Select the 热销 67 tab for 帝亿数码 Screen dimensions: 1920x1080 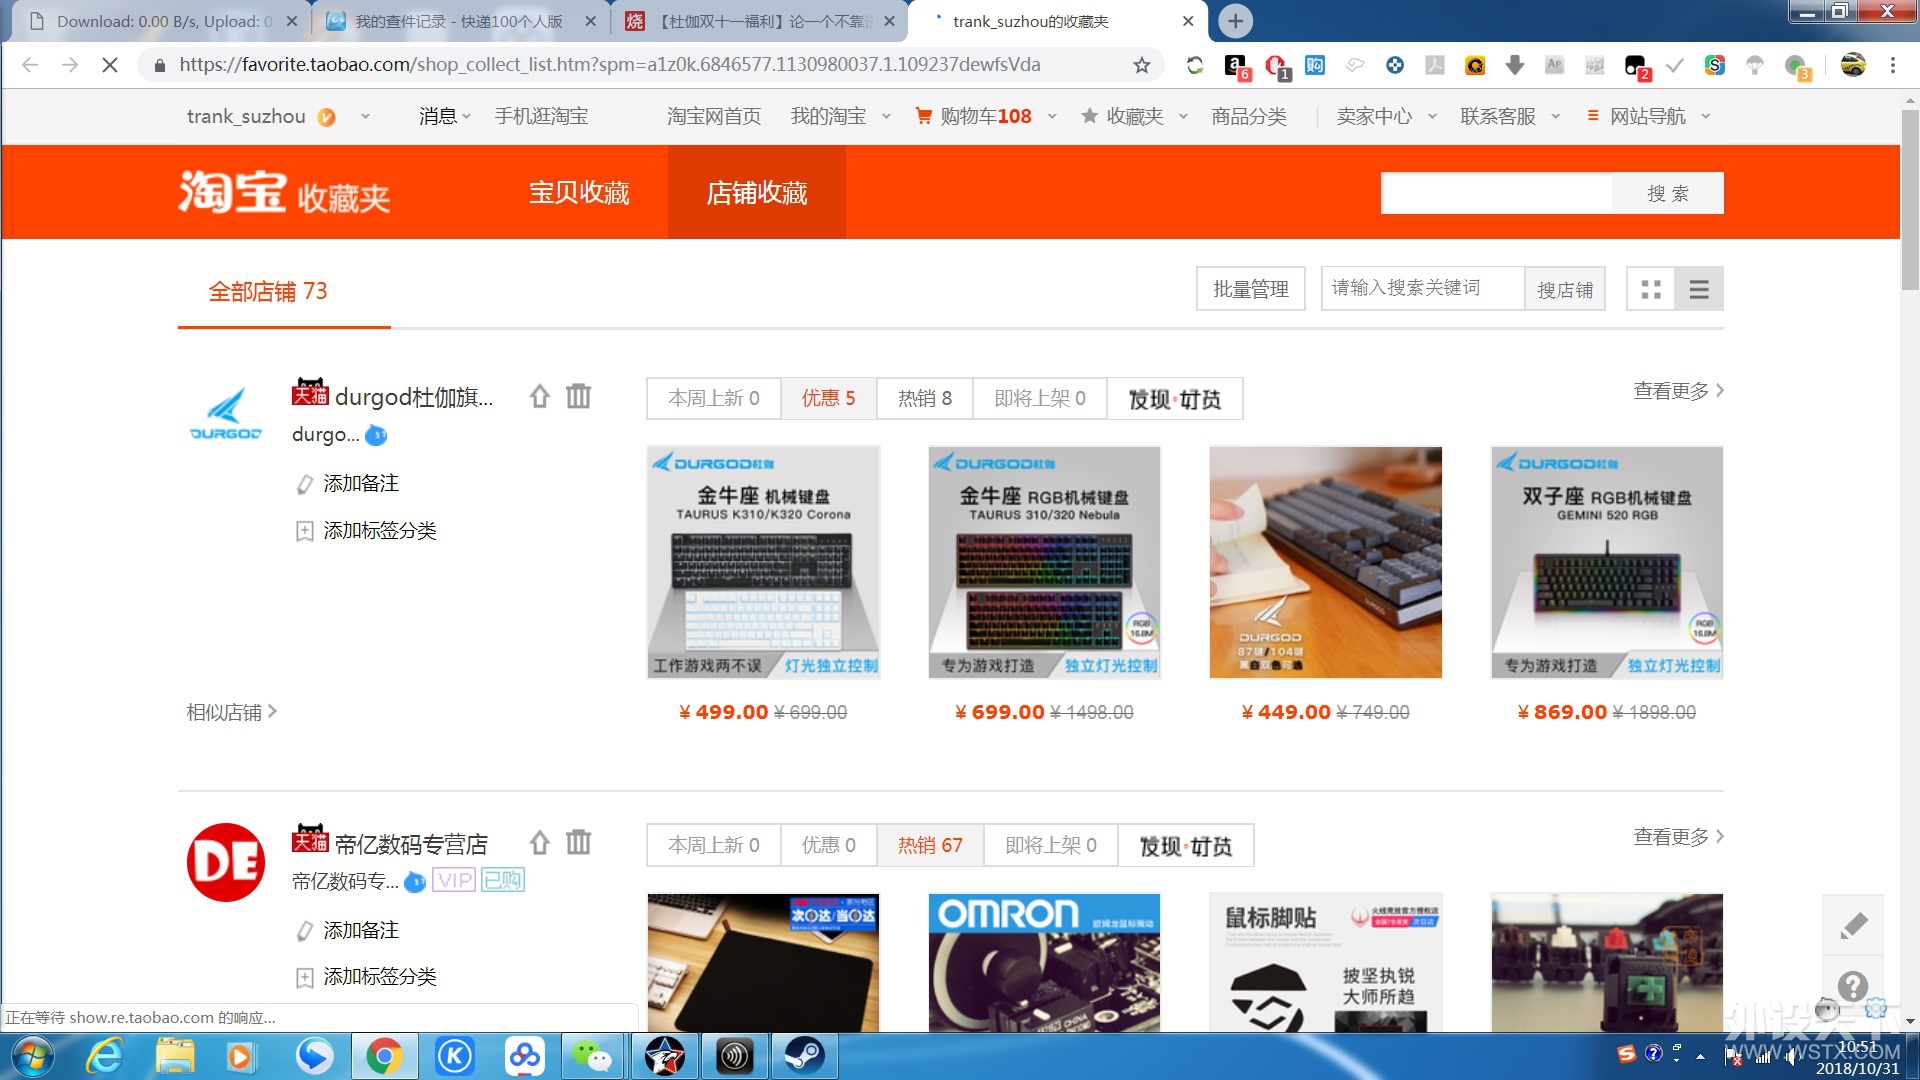pyautogui.click(x=930, y=846)
